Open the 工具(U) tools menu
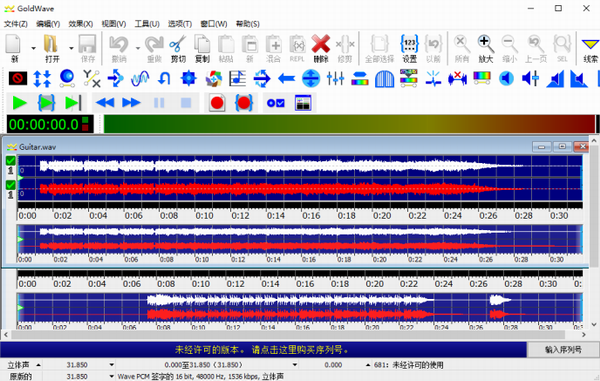Screen dimensions: 600x381 pyautogui.click(x=147, y=24)
